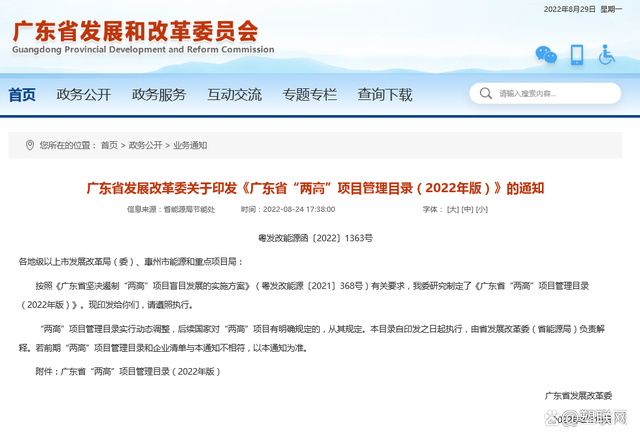This screenshot has height=440, width=640.
Task: Click the magnifier icon in search box
Action: [489, 94]
